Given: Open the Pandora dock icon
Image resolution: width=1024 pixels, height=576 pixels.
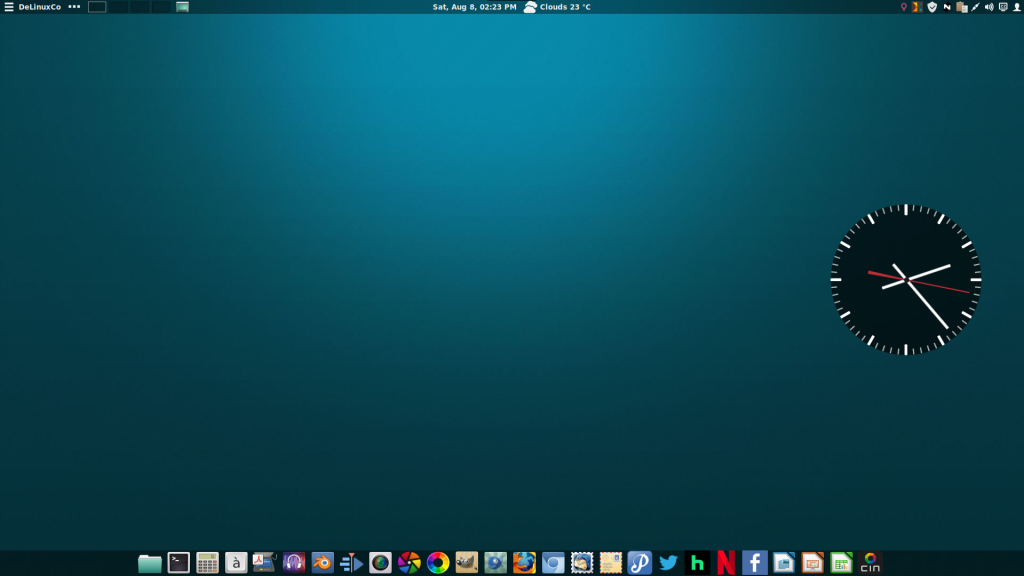Looking at the screenshot, I should [x=639, y=563].
